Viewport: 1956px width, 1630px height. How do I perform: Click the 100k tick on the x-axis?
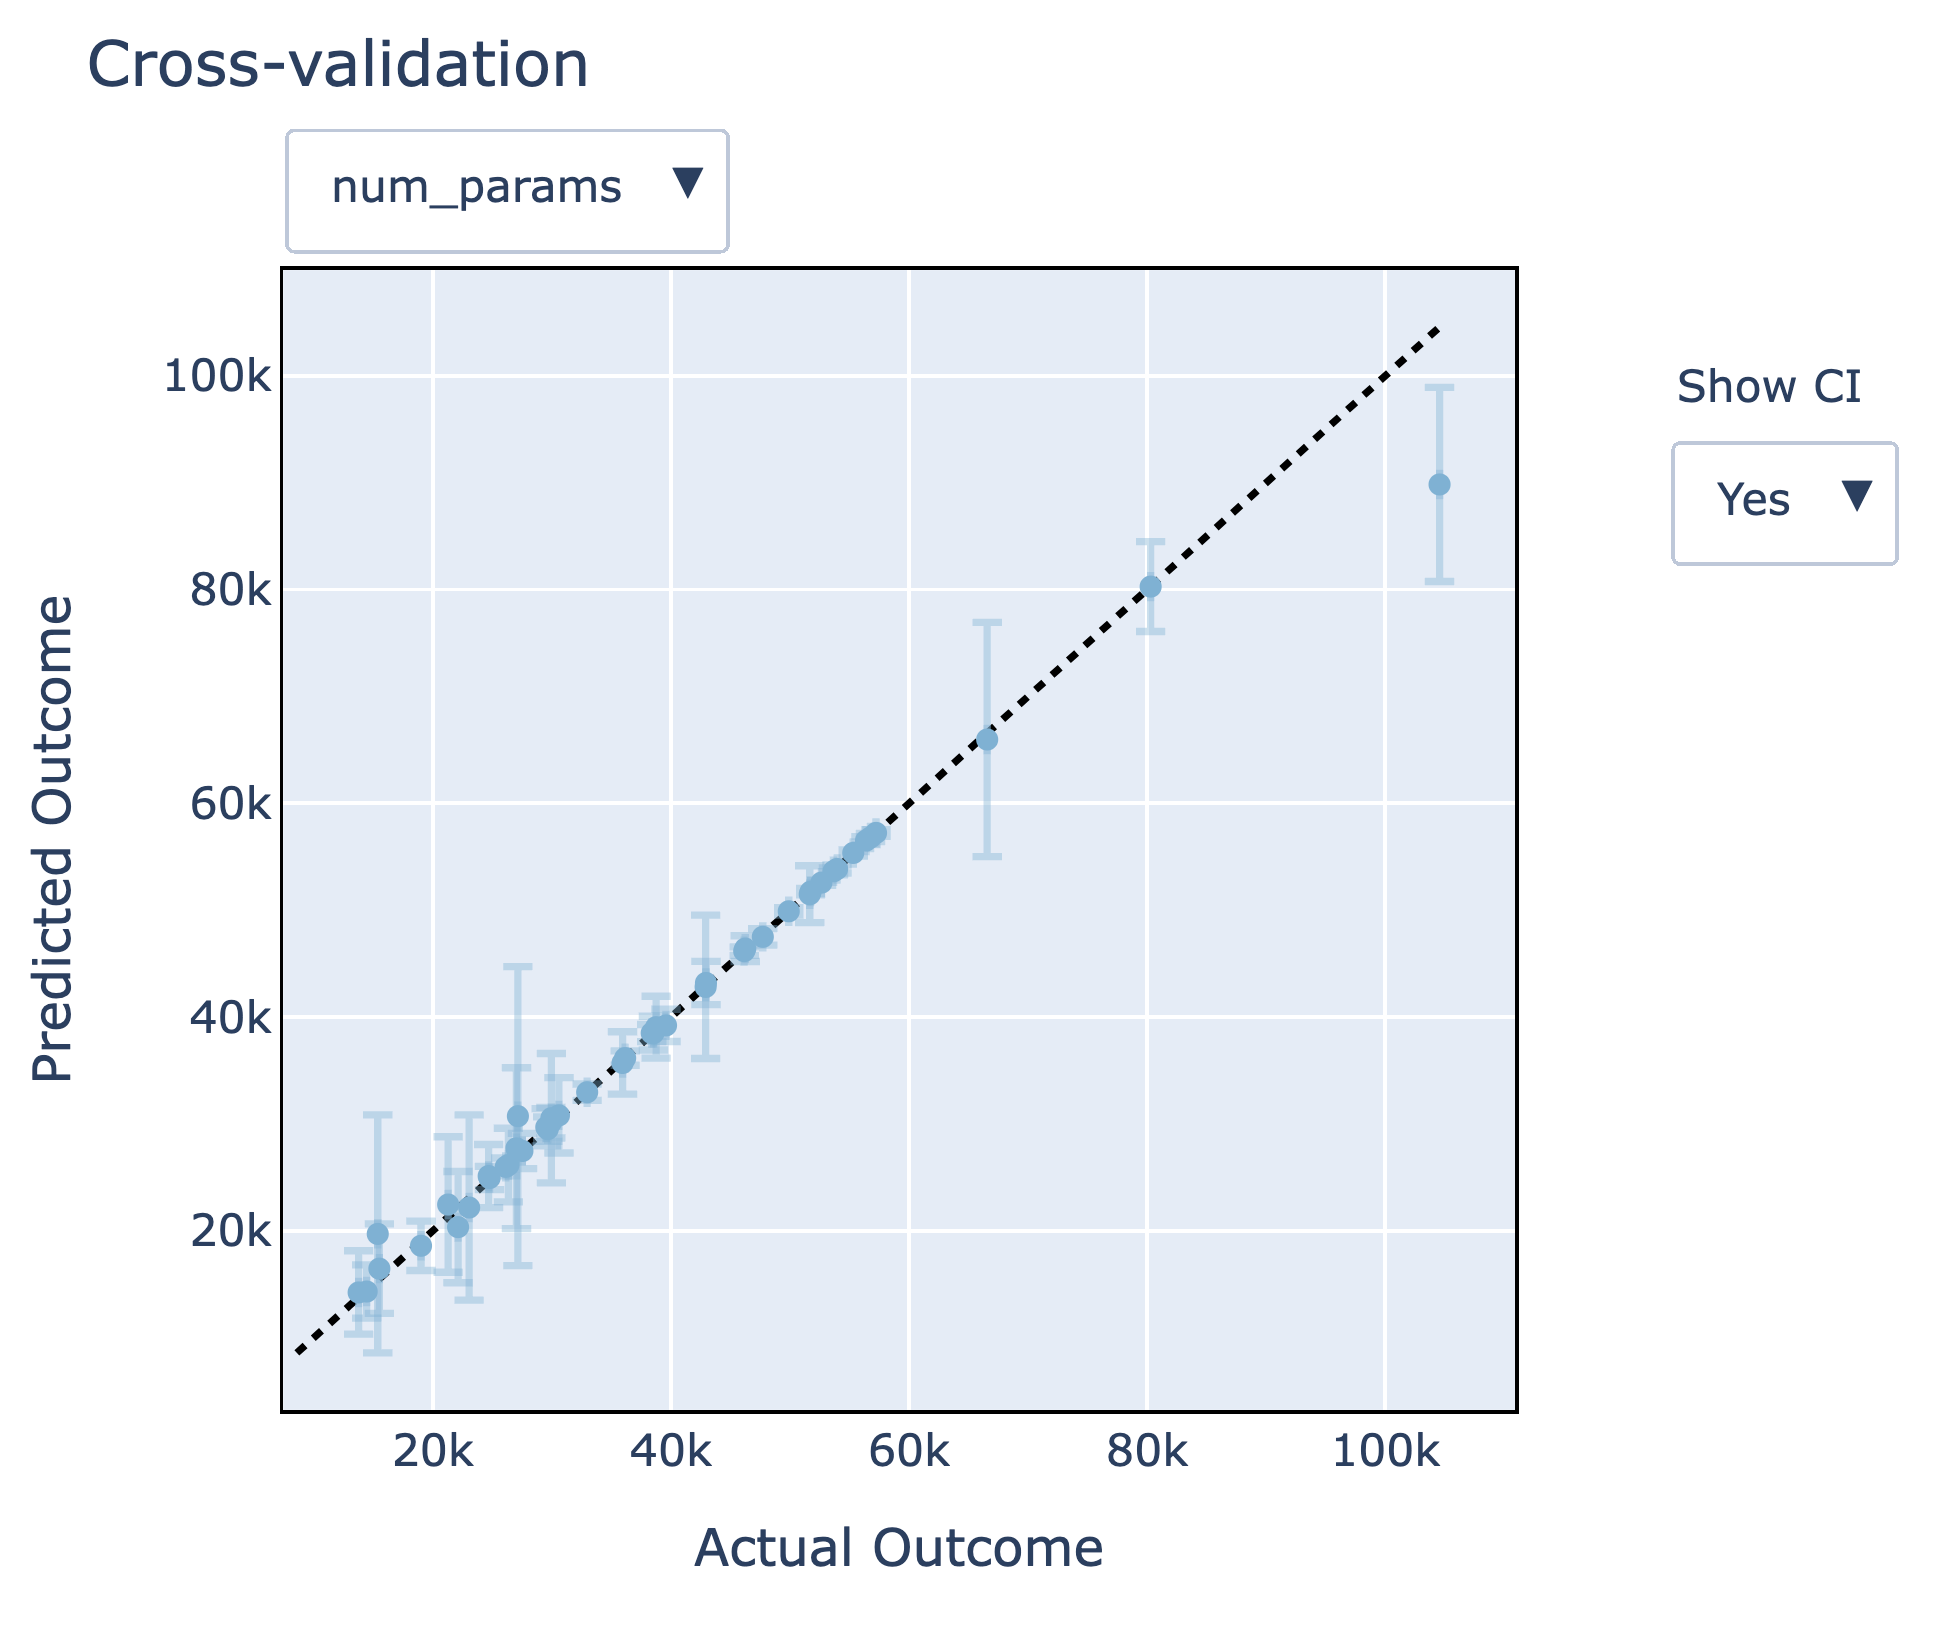[x=1385, y=1452]
